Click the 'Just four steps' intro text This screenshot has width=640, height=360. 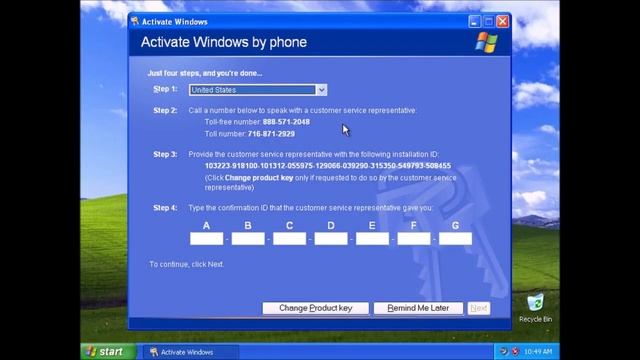205,73
